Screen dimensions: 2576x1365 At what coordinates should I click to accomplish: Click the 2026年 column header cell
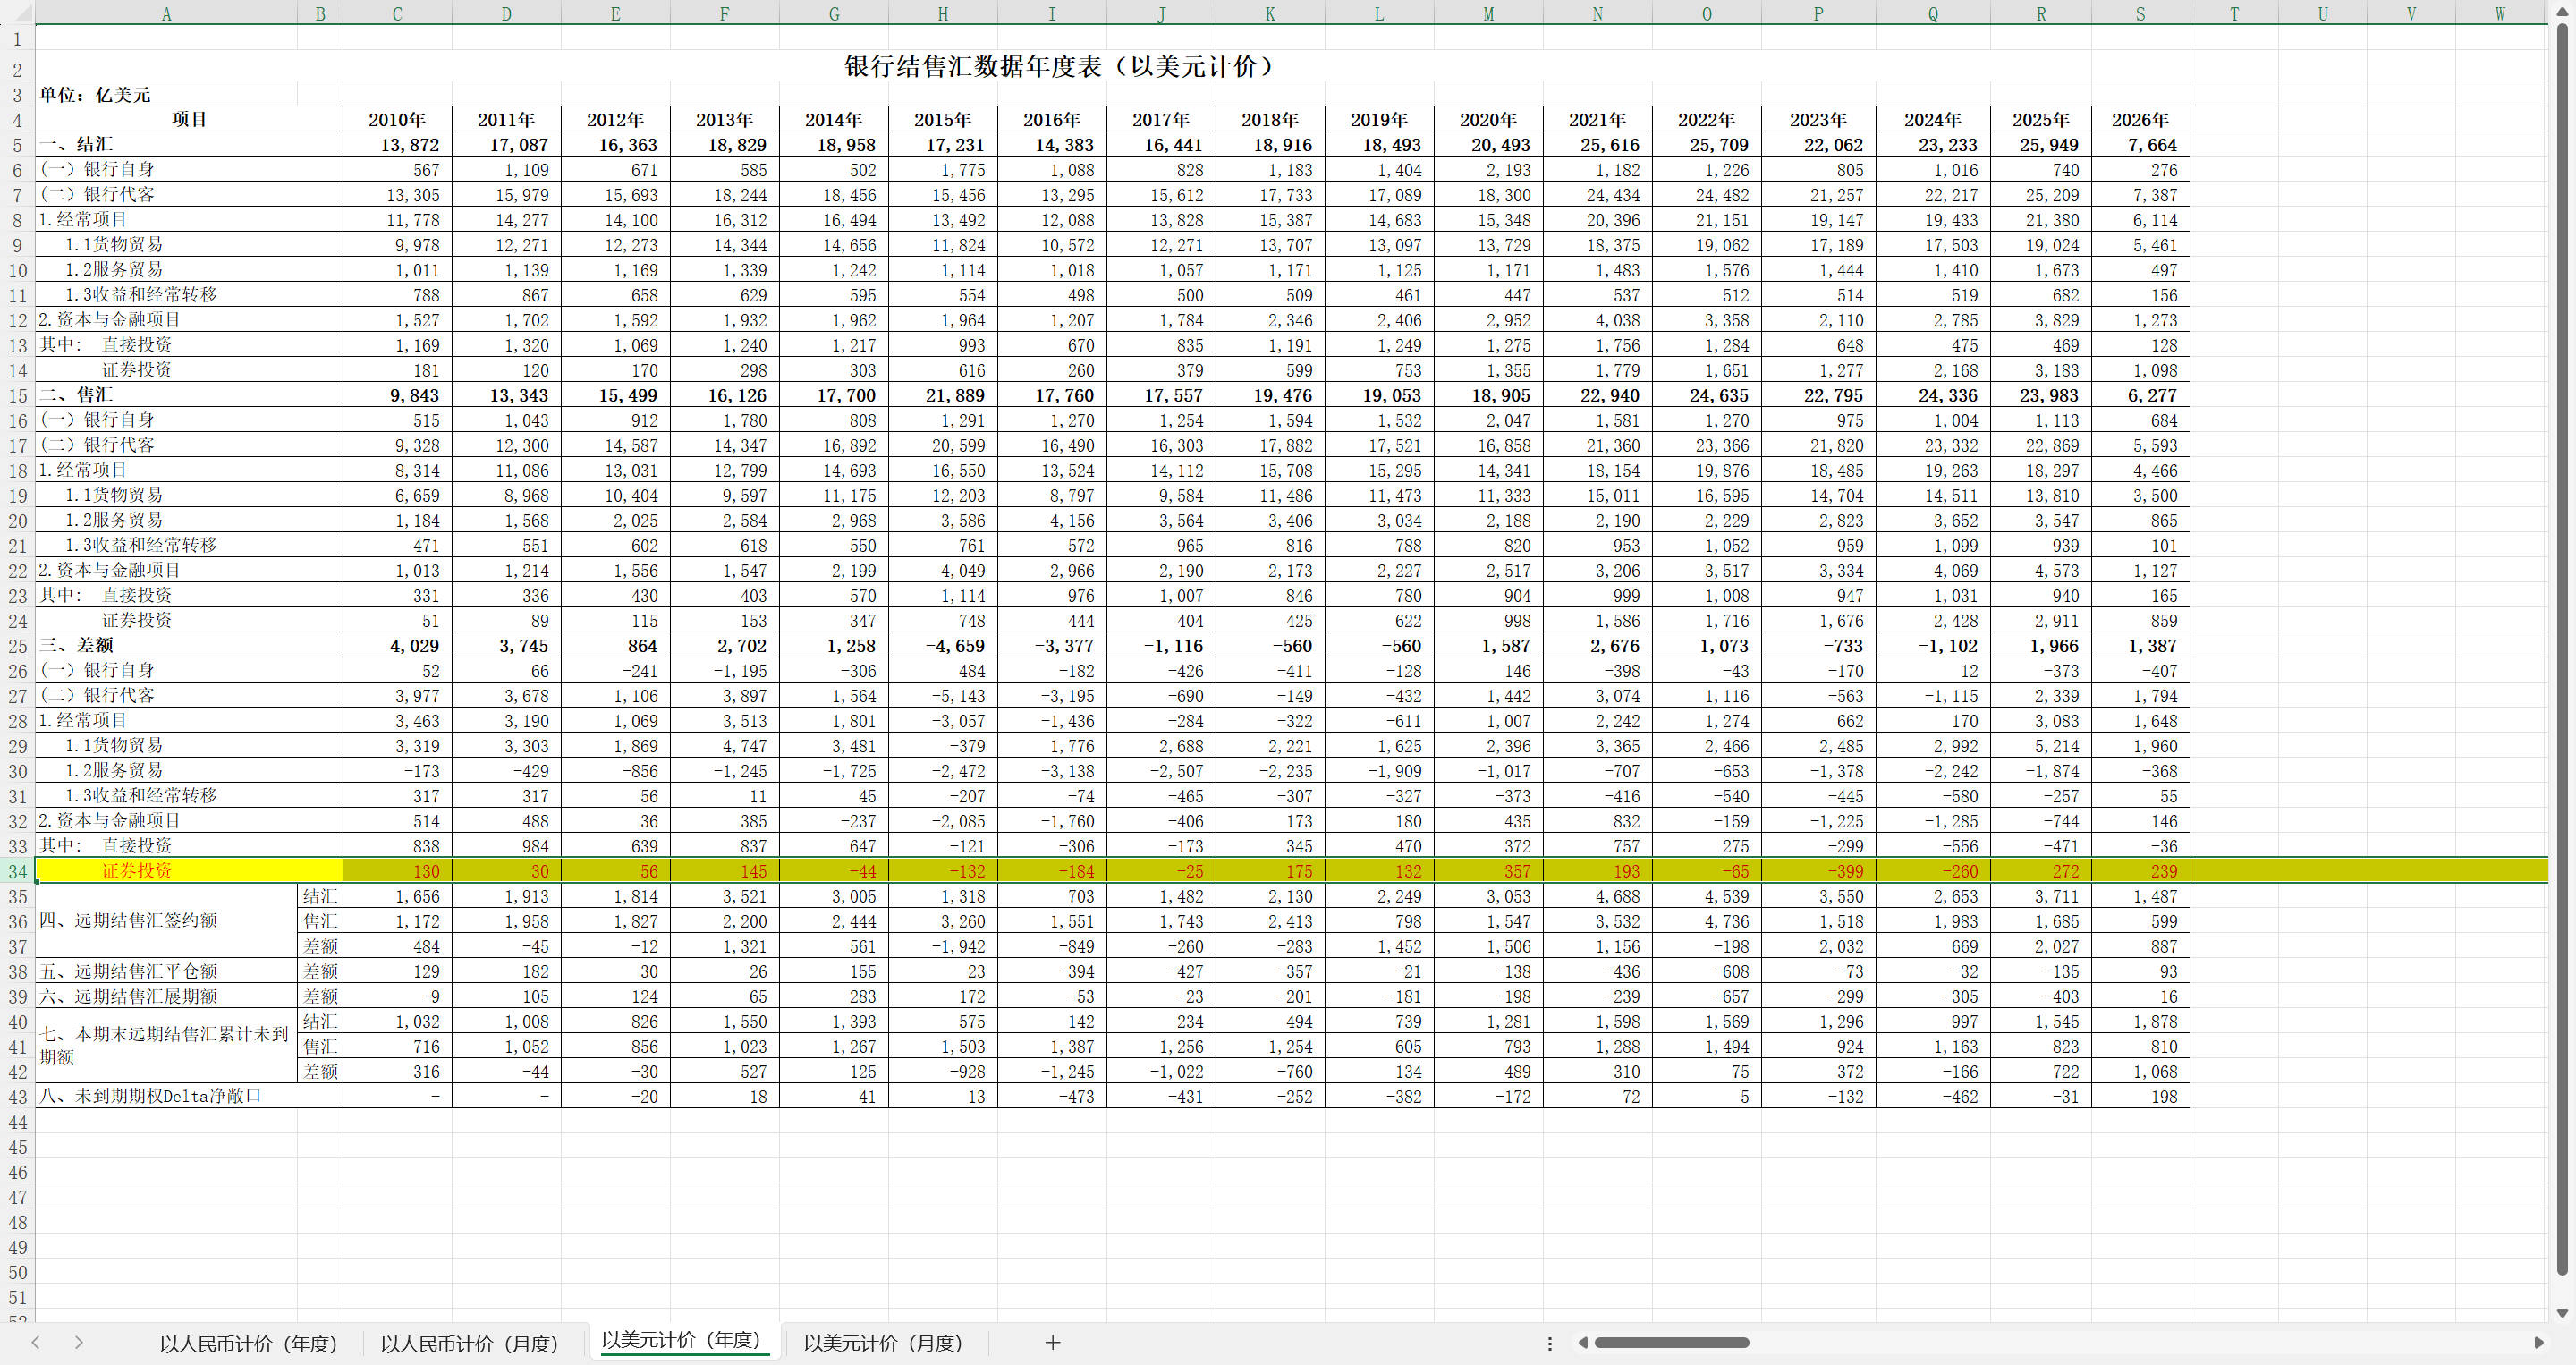coord(2139,119)
